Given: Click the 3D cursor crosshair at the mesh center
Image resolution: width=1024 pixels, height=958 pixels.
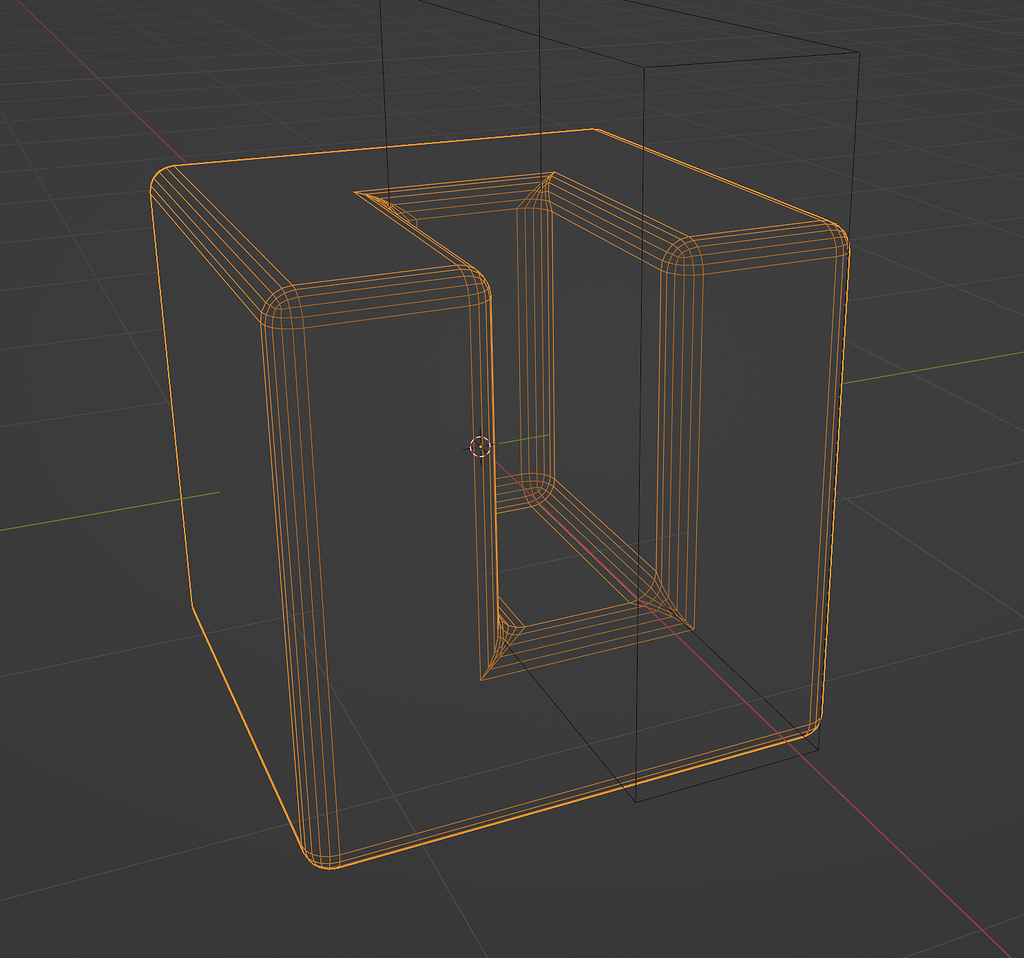Looking at the screenshot, I should click(x=480, y=447).
